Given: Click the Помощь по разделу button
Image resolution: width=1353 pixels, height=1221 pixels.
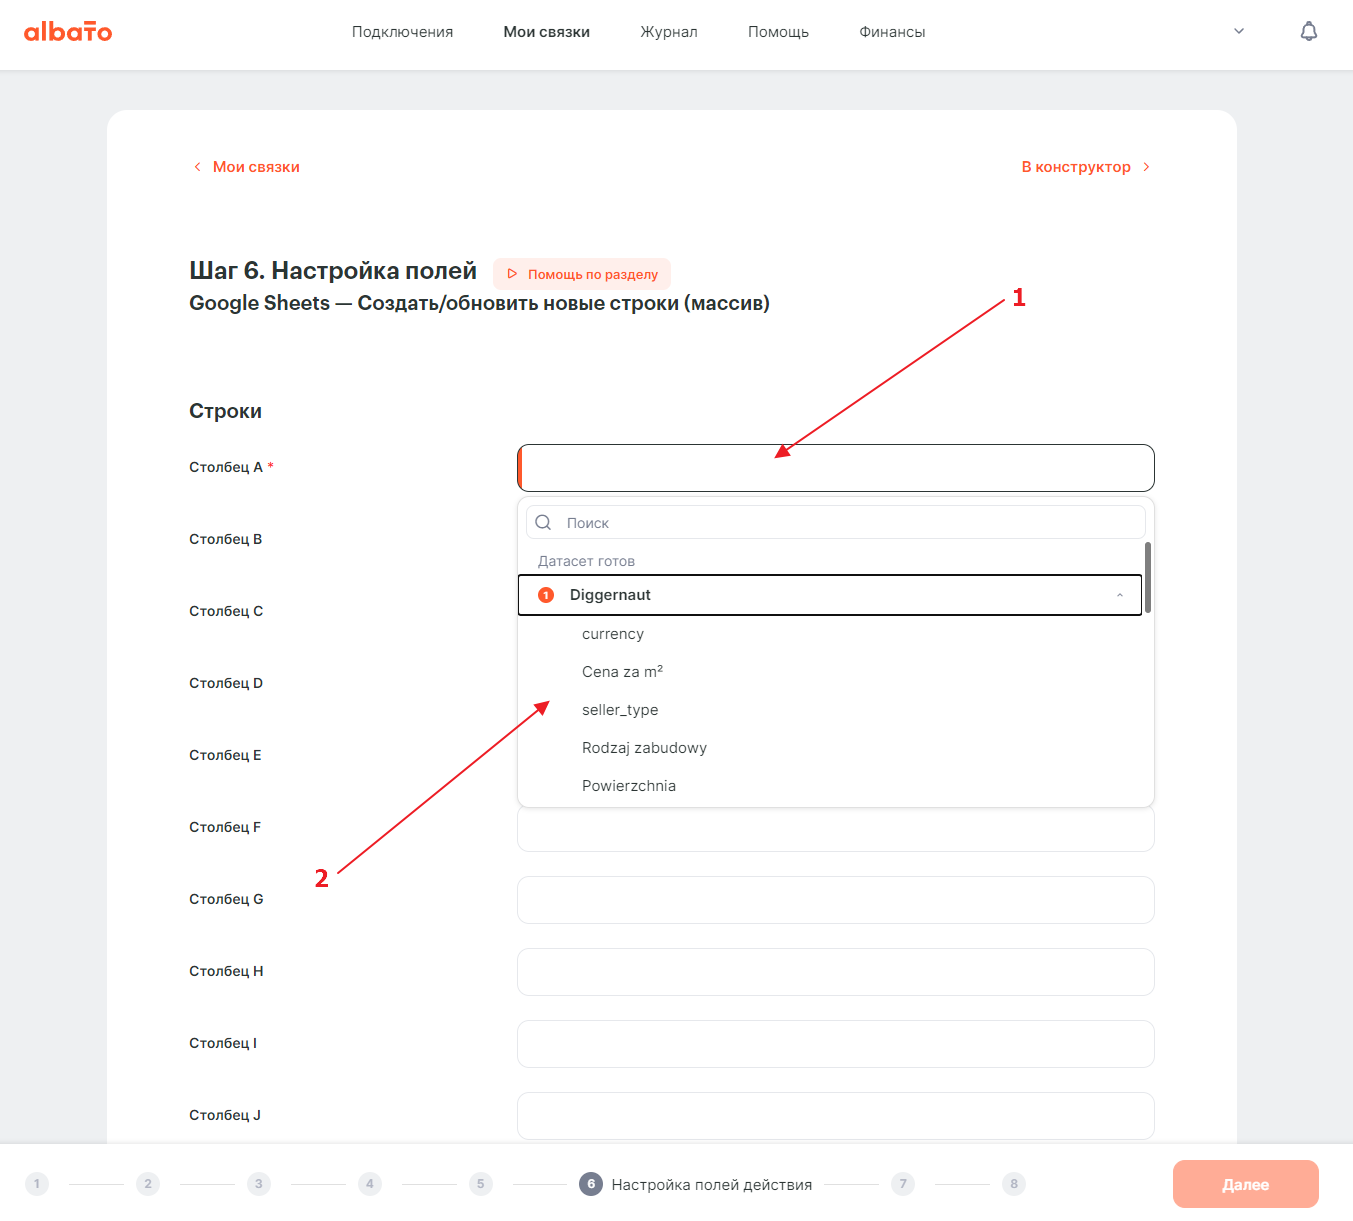Looking at the screenshot, I should 582,274.
